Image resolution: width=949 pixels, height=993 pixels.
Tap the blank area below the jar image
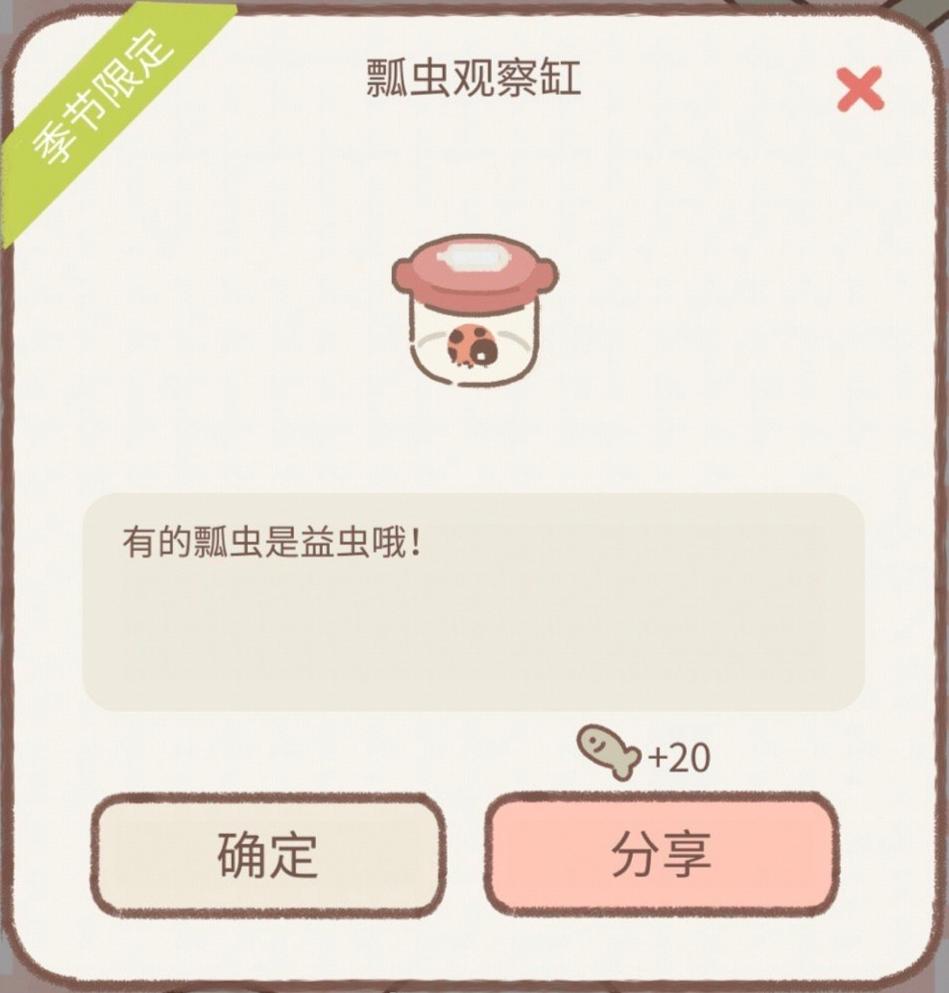coord(474,443)
